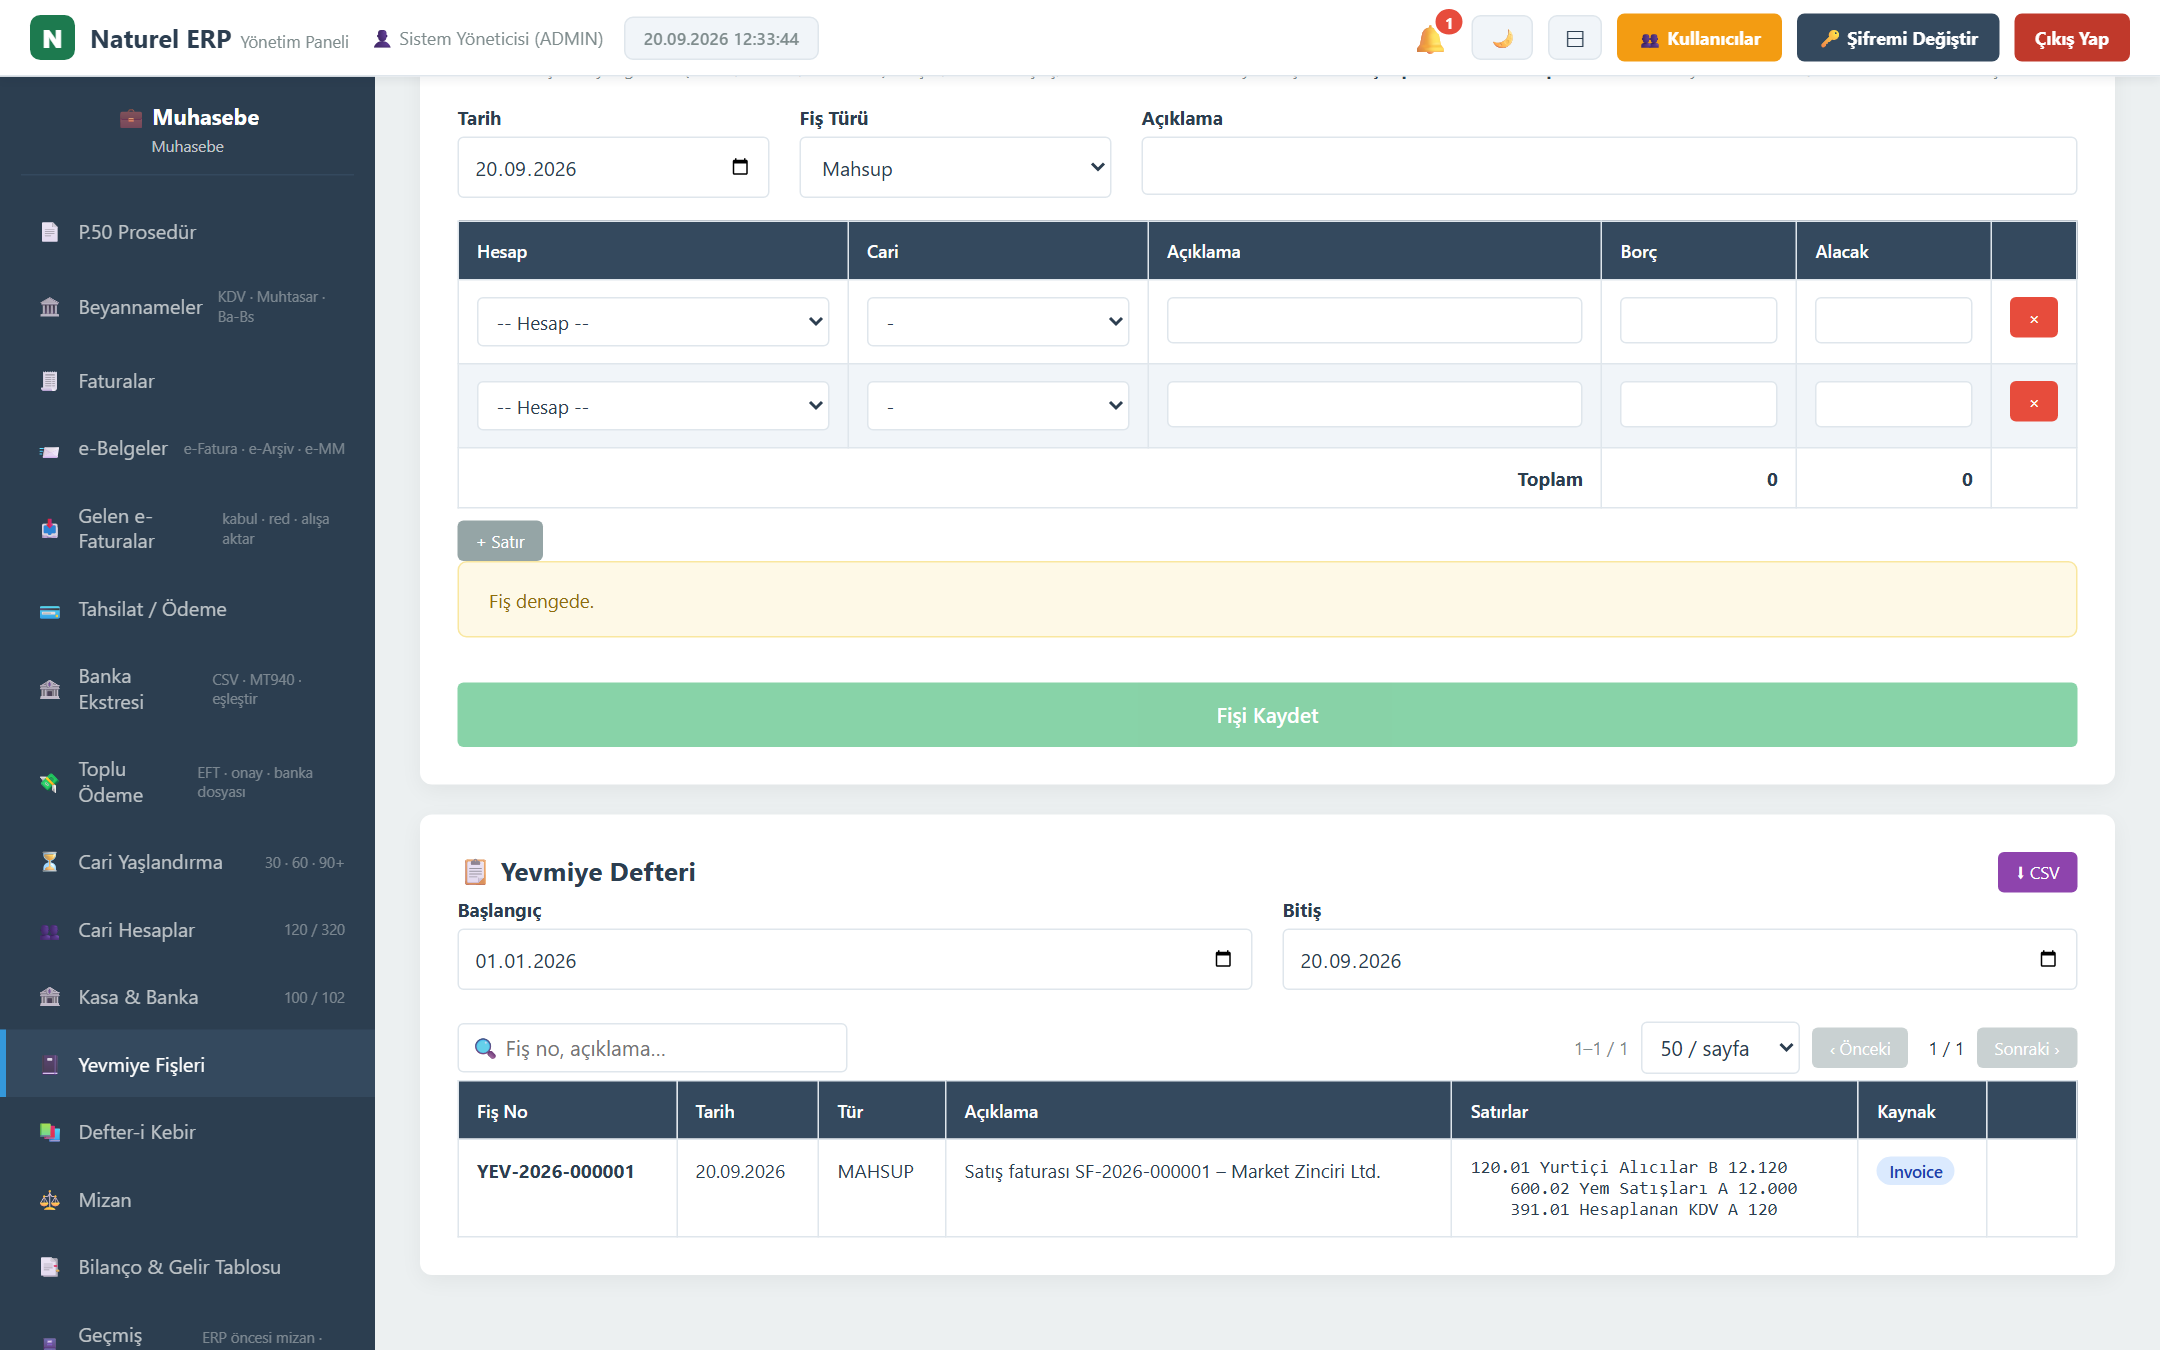Screen dimensions: 2160x1350
Task: Open Cari Hesaplar menu item
Action: point(188,930)
